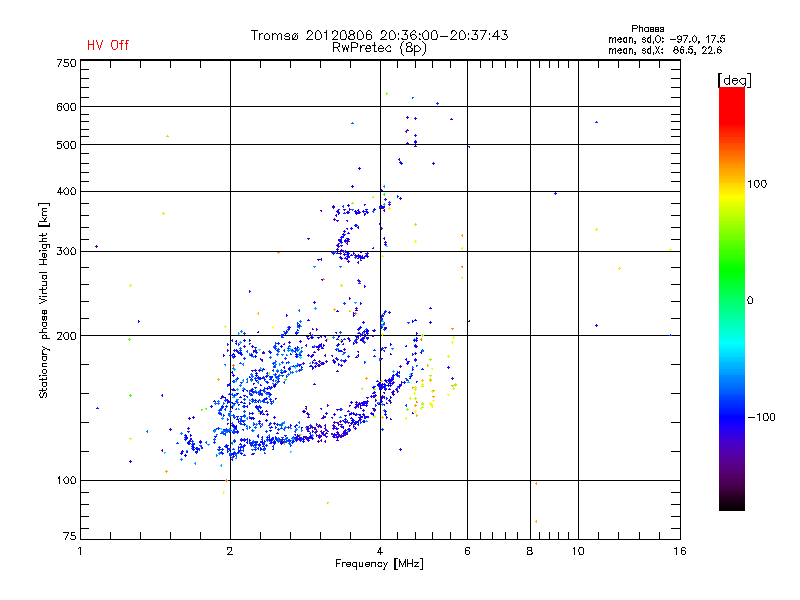Click the '16' frequency axis label

pyautogui.click(x=680, y=551)
